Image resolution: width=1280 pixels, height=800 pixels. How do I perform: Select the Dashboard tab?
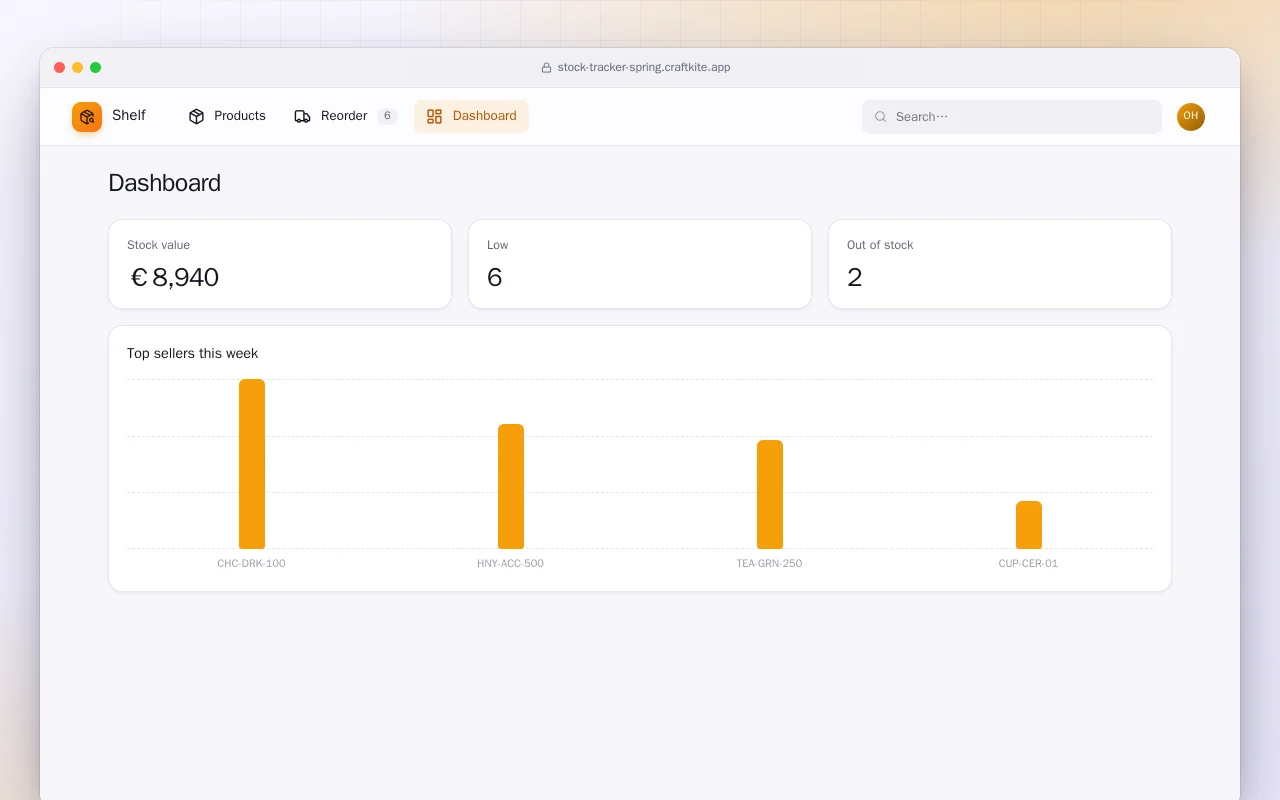point(471,116)
